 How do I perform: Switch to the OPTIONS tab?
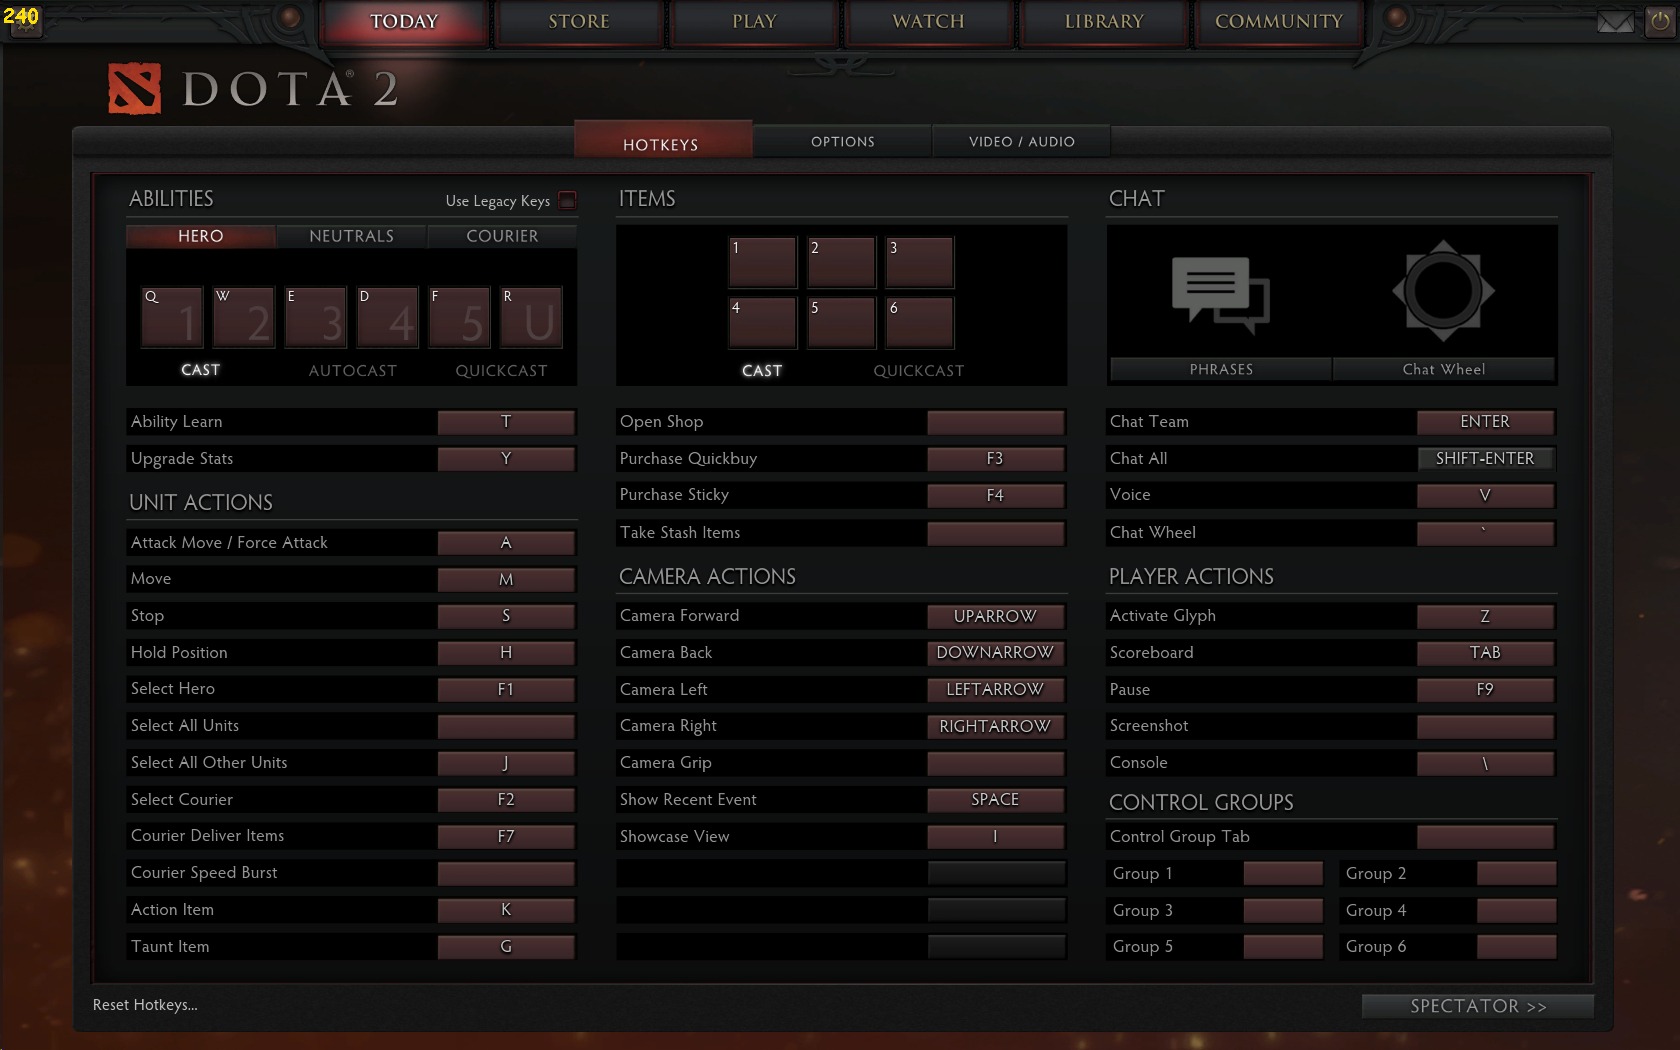point(843,142)
